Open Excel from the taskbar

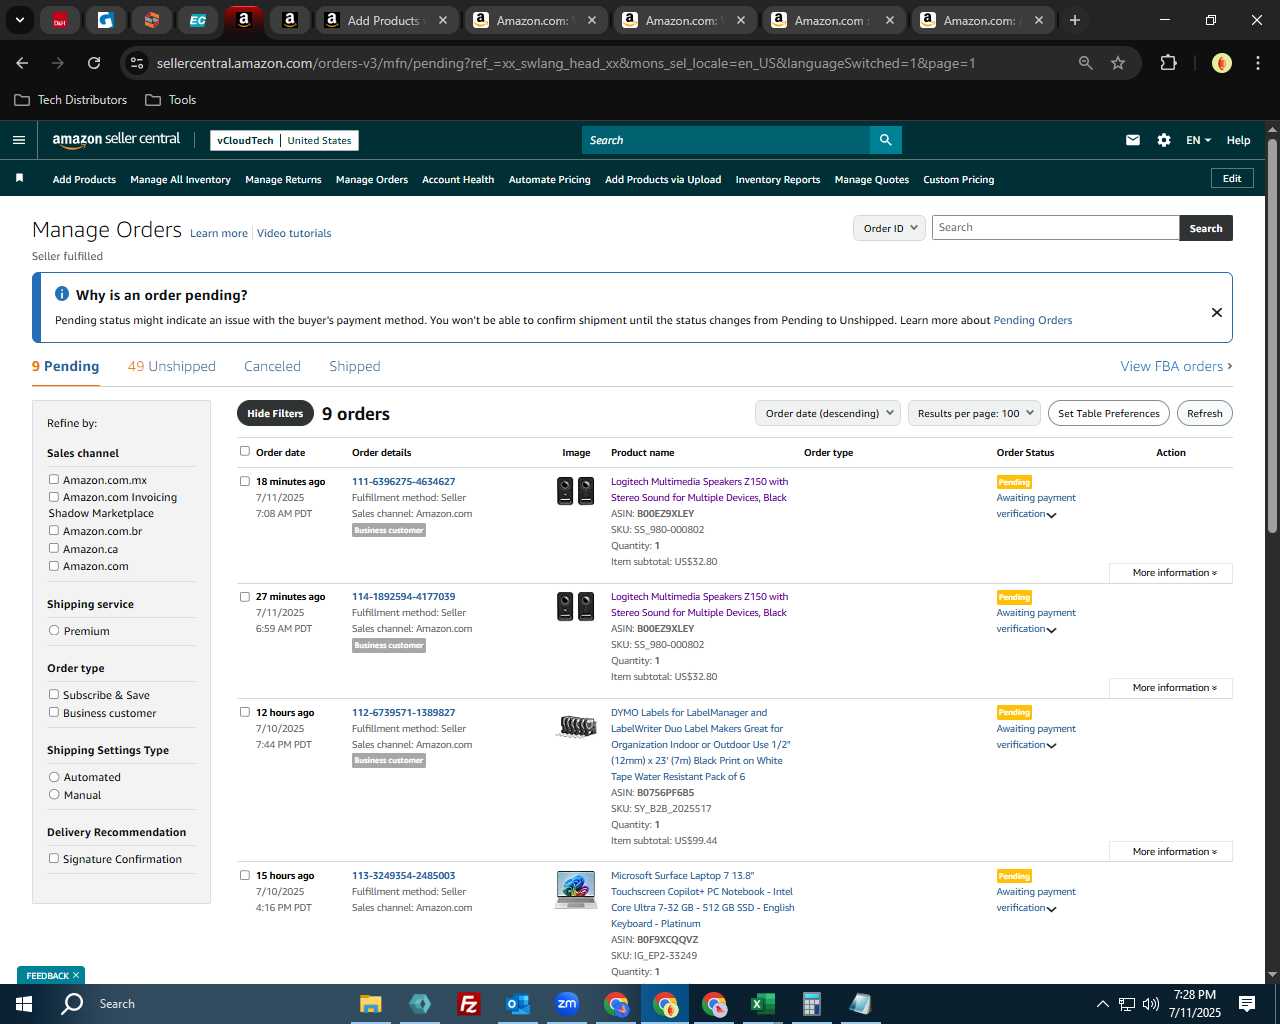click(762, 1004)
